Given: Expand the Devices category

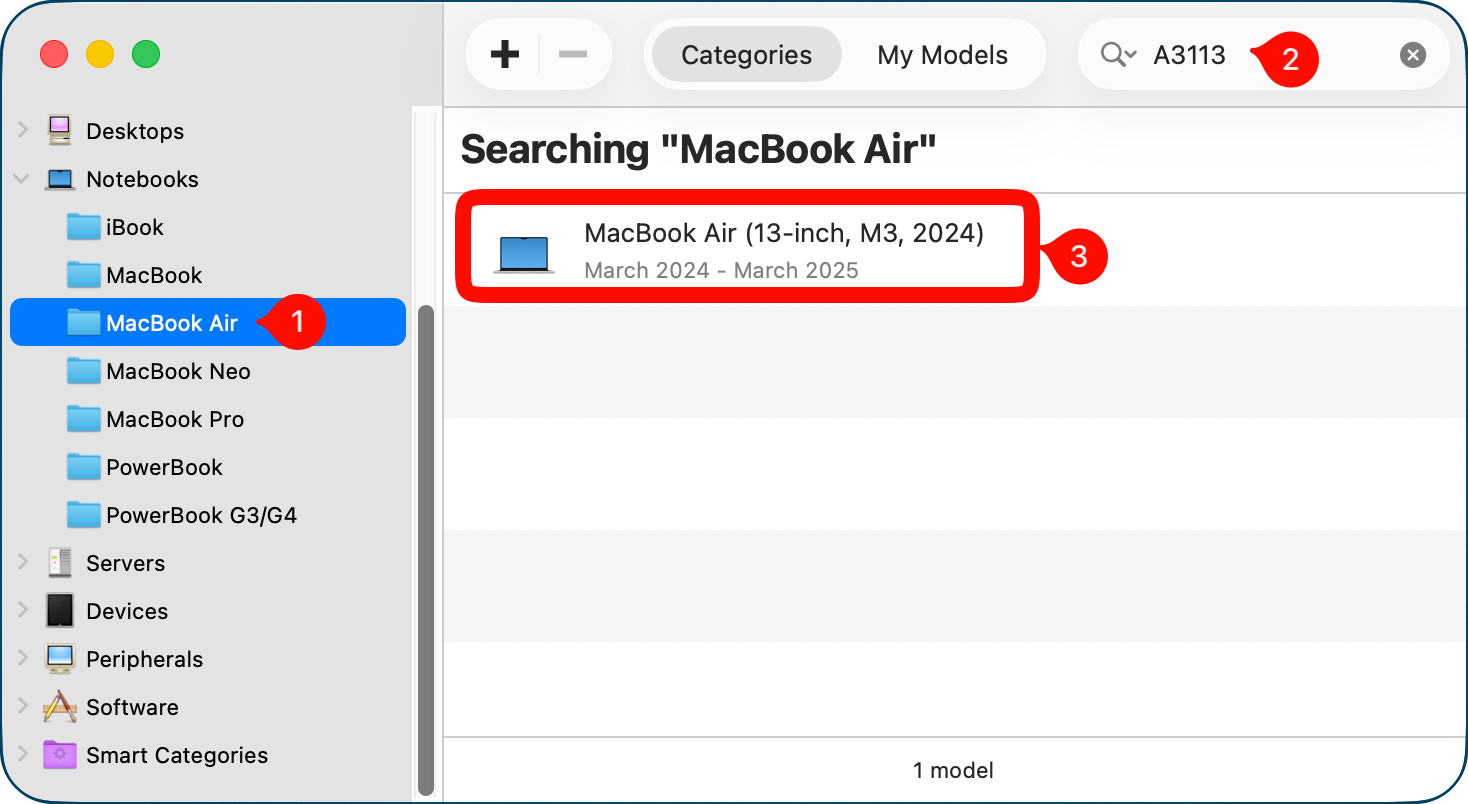Looking at the screenshot, I should [23, 611].
